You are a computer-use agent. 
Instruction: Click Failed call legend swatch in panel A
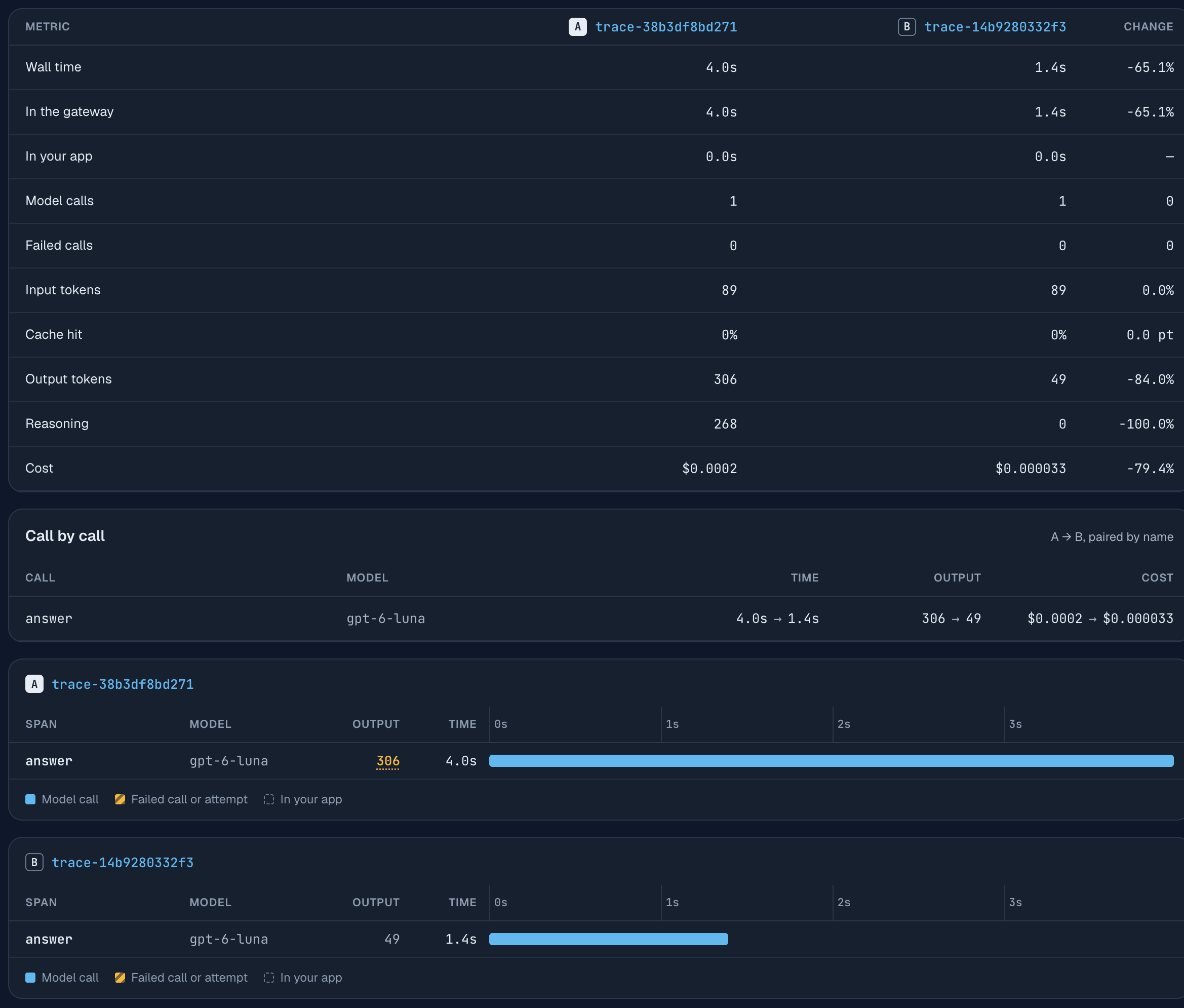pyautogui.click(x=119, y=800)
